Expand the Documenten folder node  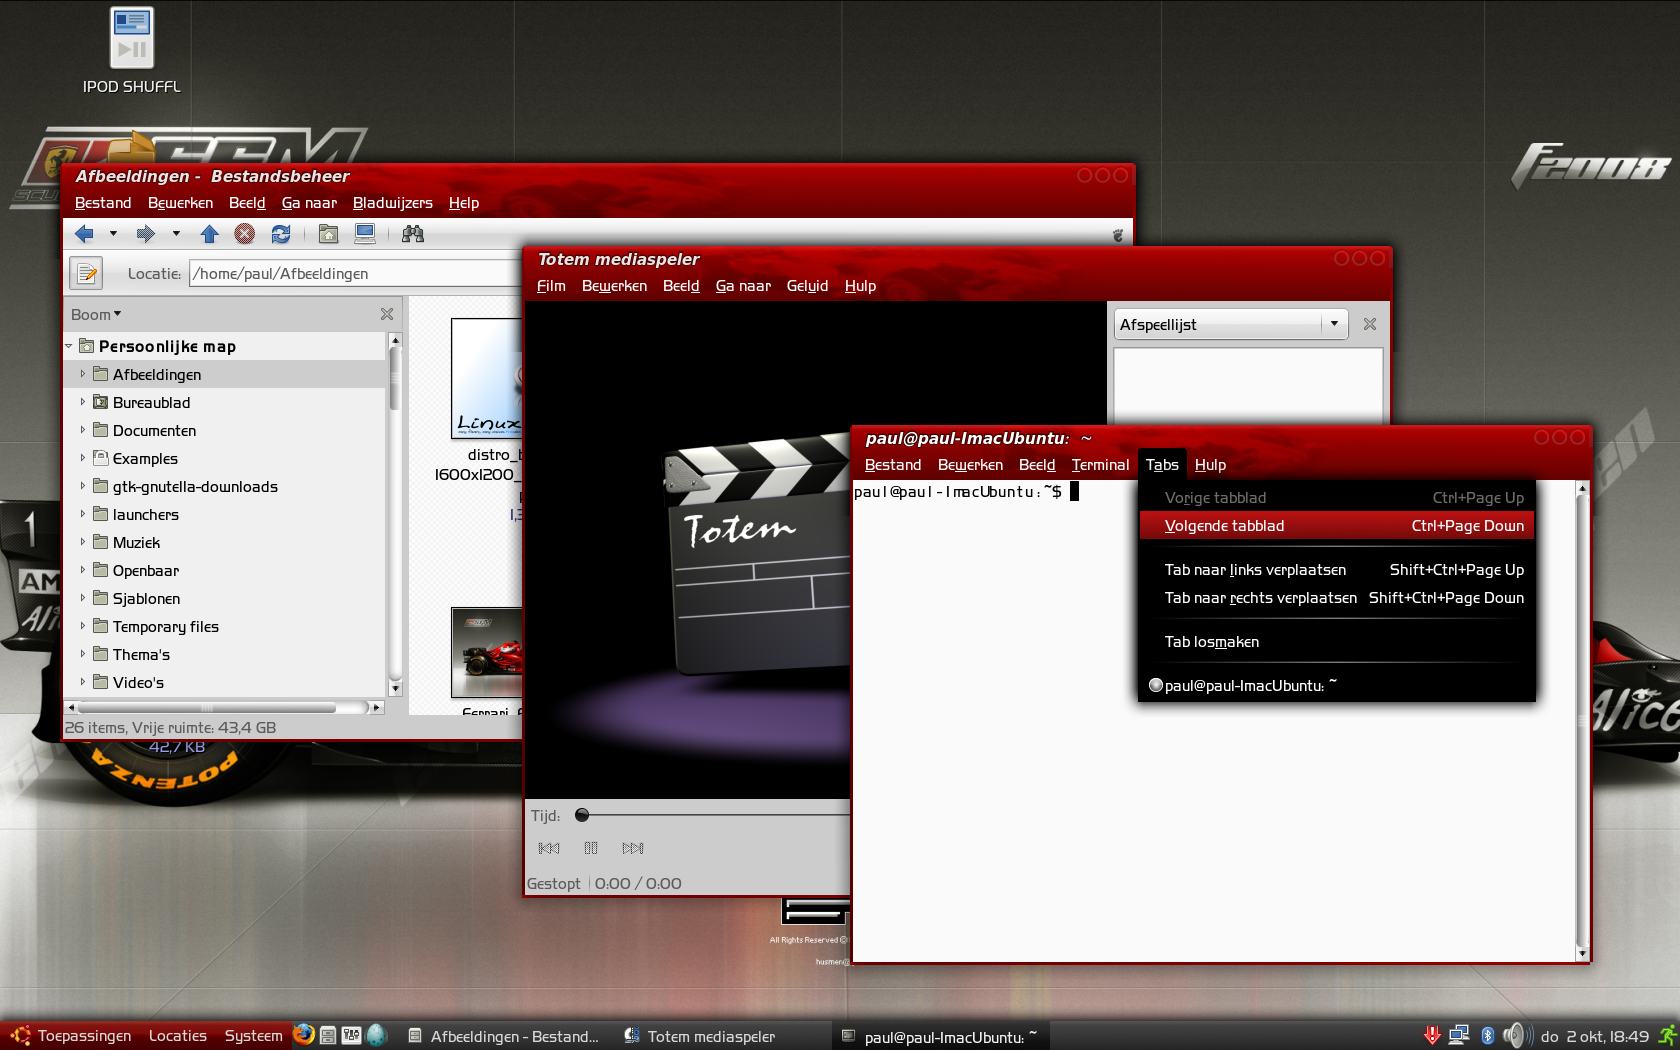coord(83,430)
